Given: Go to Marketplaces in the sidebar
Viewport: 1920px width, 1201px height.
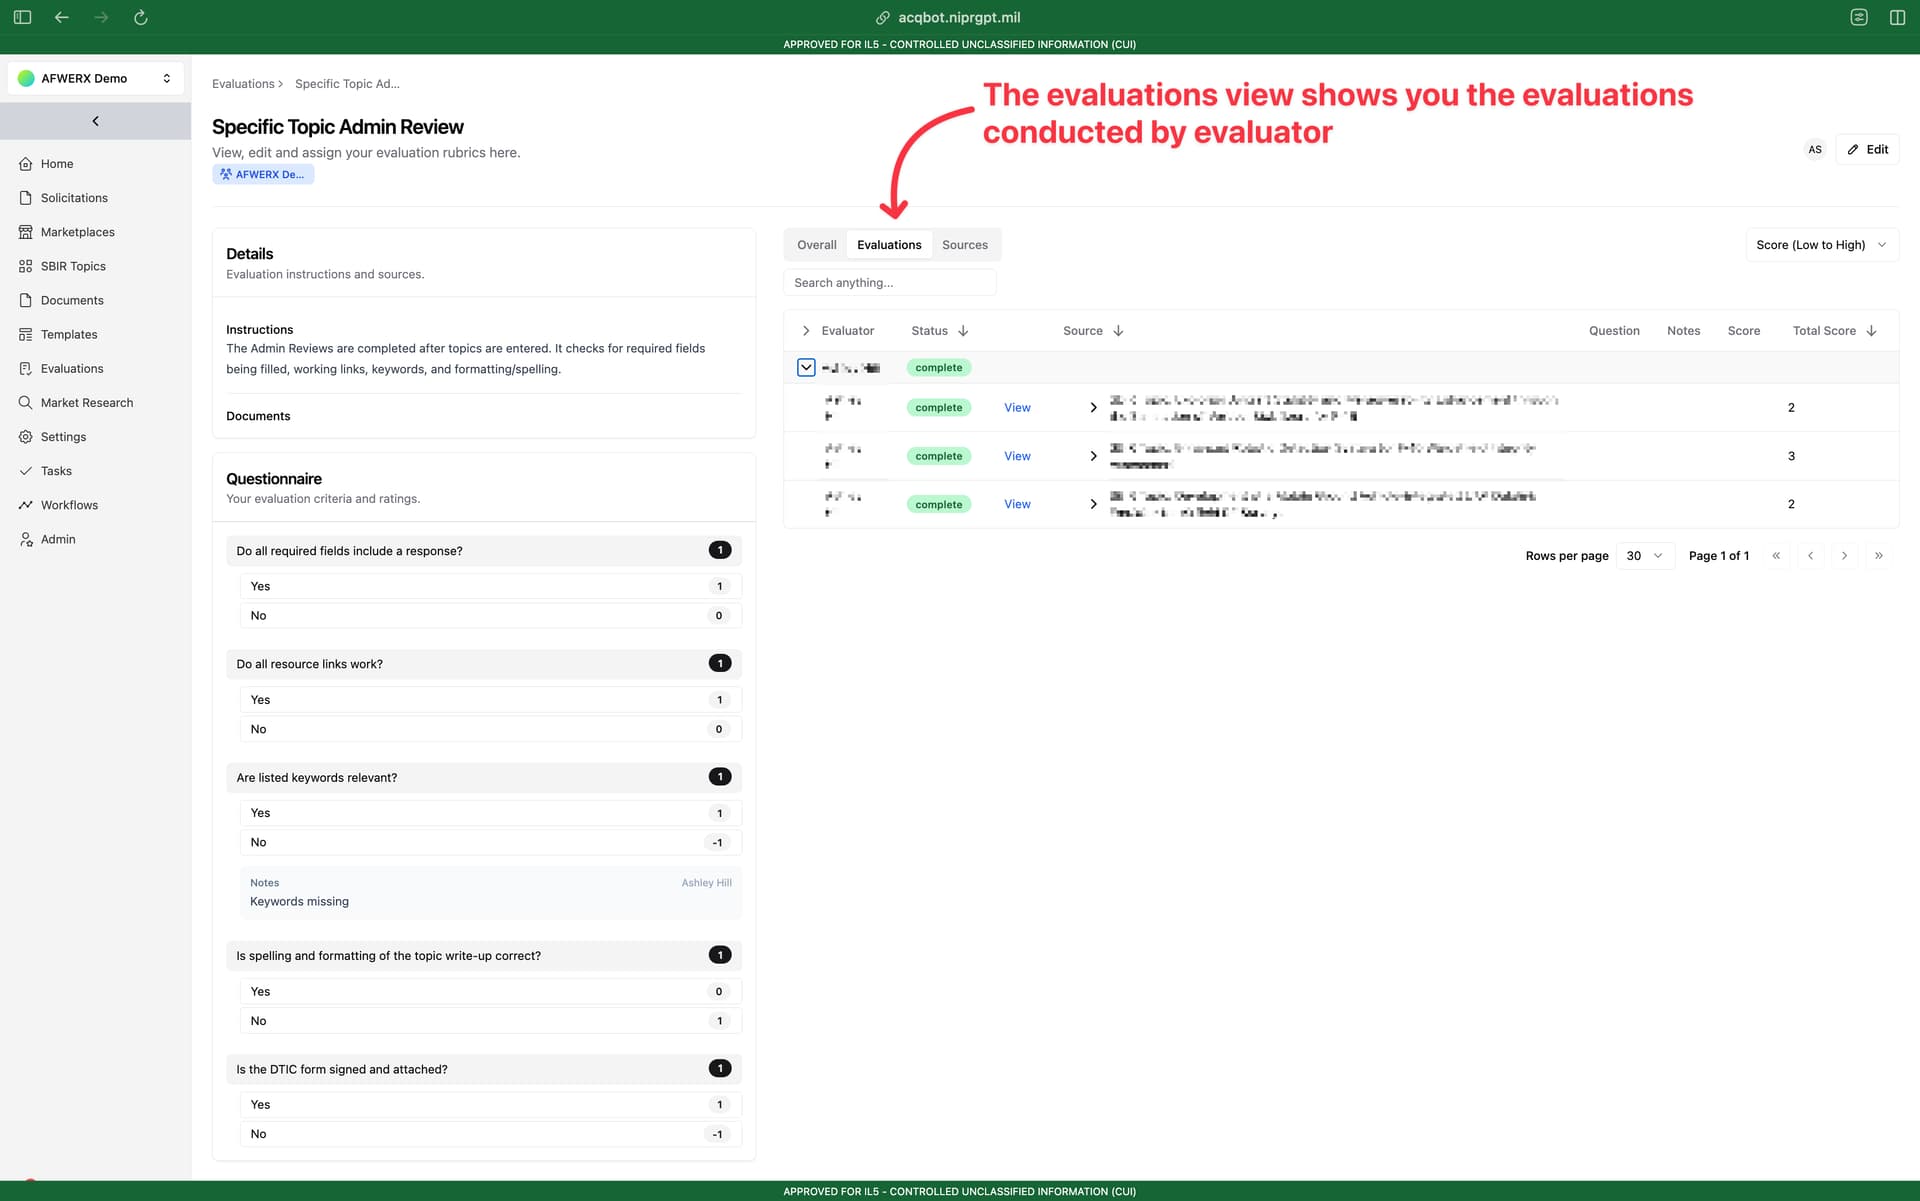Looking at the screenshot, I should click(x=77, y=232).
